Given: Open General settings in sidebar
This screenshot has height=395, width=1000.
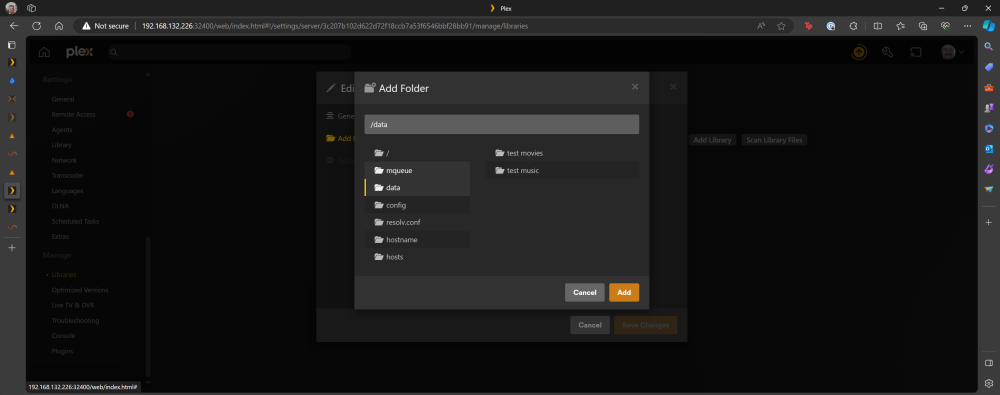Looking at the screenshot, I should 63,99.
